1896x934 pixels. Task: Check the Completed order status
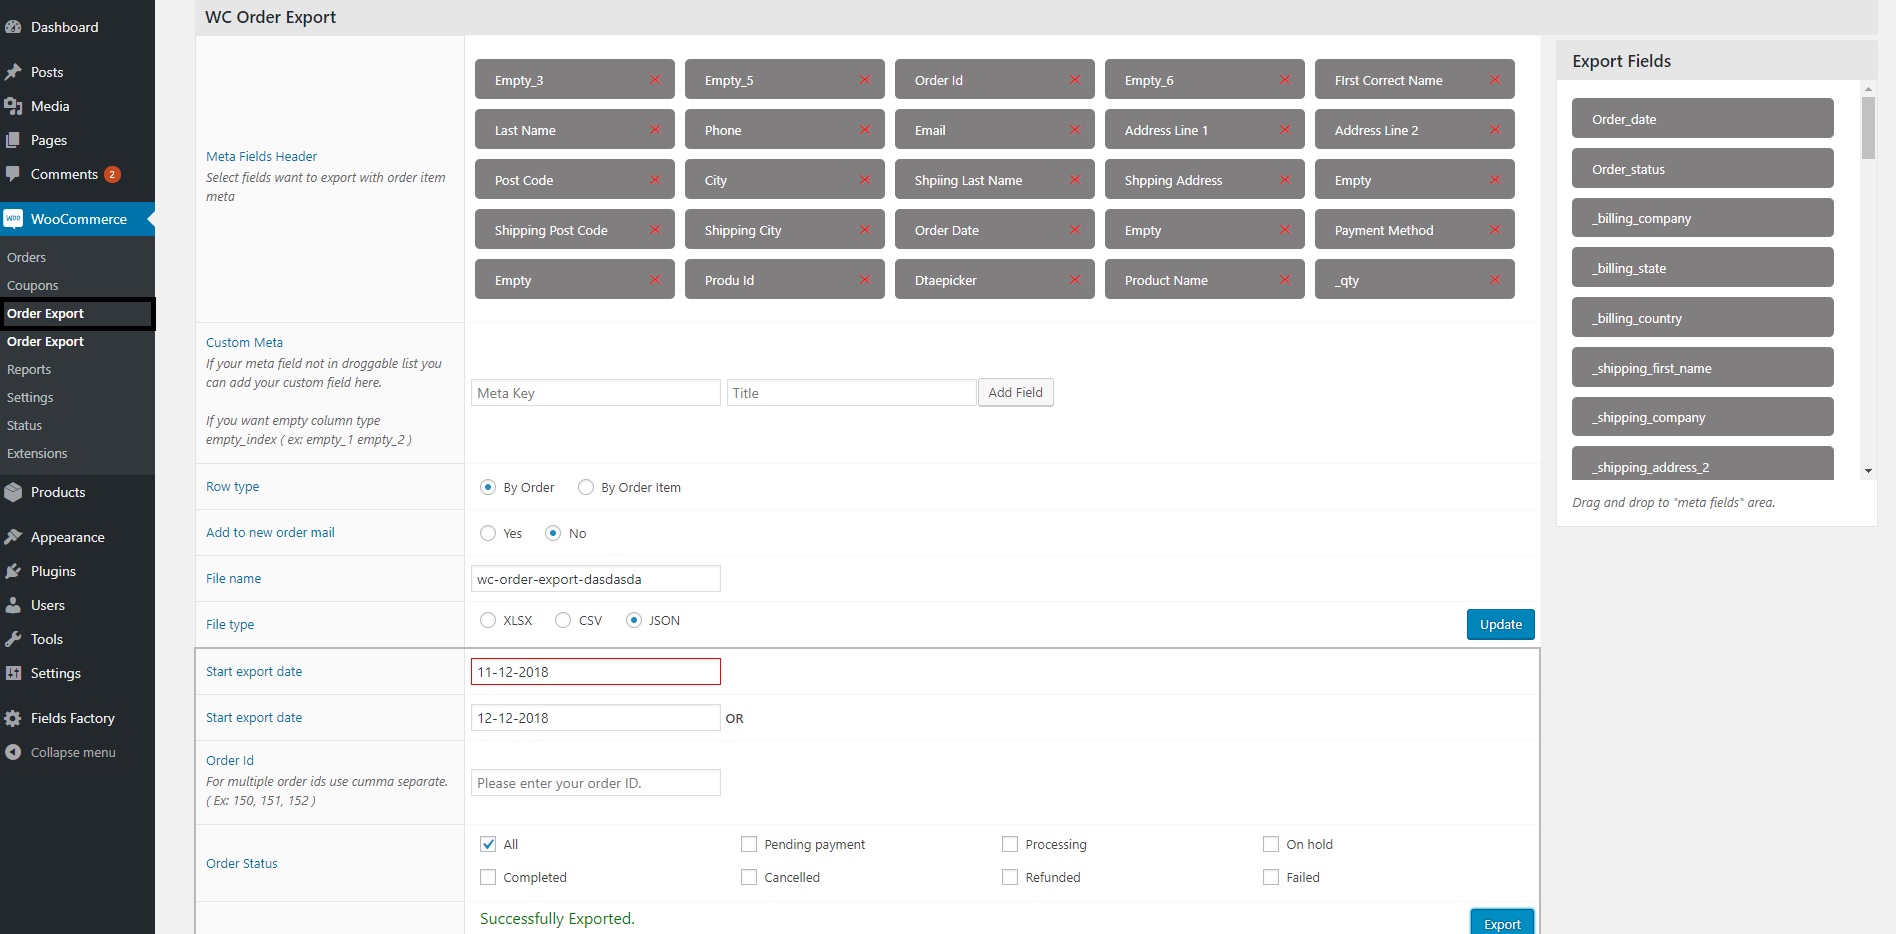(488, 877)
